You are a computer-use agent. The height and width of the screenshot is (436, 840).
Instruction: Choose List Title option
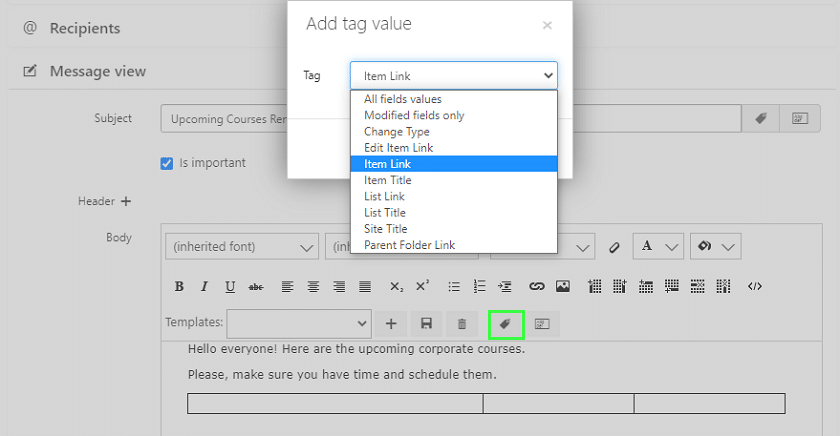[x=454, y=213]
